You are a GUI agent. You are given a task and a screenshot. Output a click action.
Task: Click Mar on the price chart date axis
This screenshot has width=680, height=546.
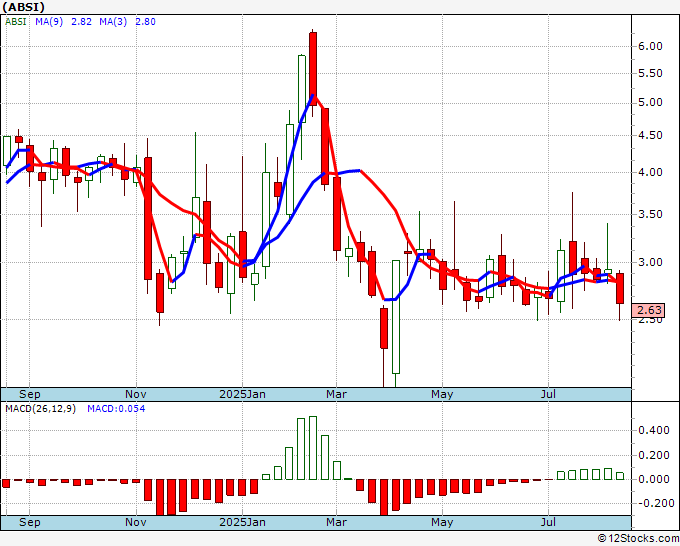337,394
